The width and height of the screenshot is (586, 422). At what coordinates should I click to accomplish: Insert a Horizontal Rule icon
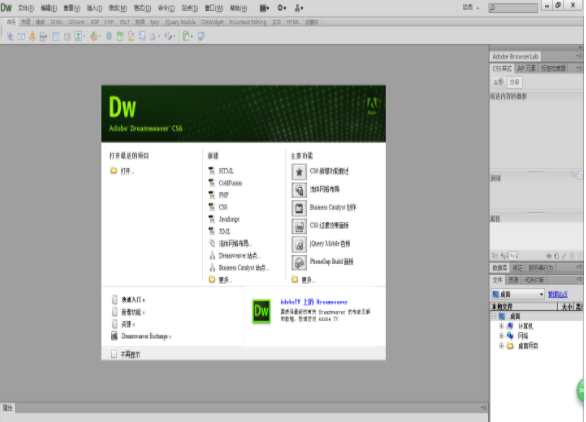coord(43,36)
